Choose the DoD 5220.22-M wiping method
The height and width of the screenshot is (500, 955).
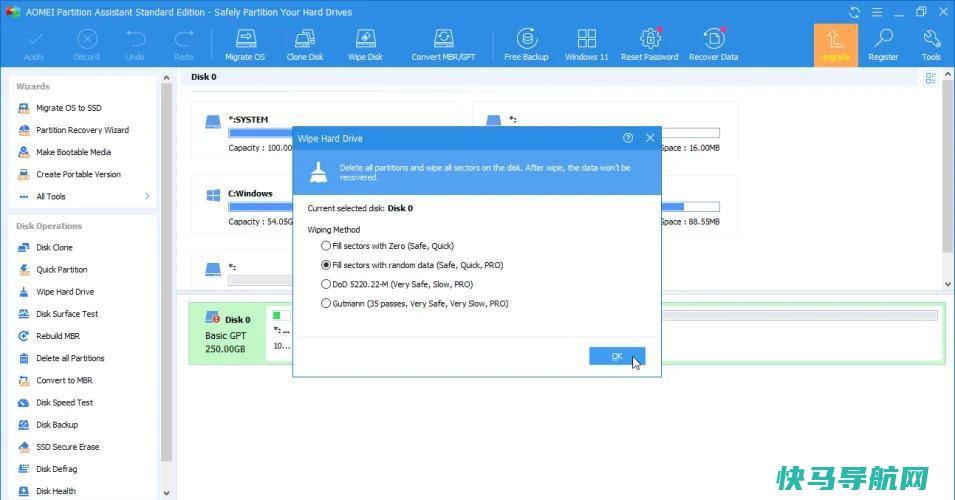[x=397, y=284]
